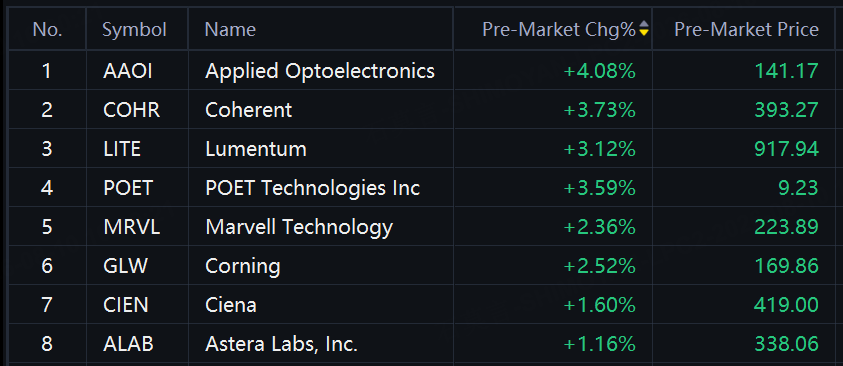Sort by Pre-Market Chg% arrow icon
The height and width of the screenshot is (366, 843).
point(644,29)
